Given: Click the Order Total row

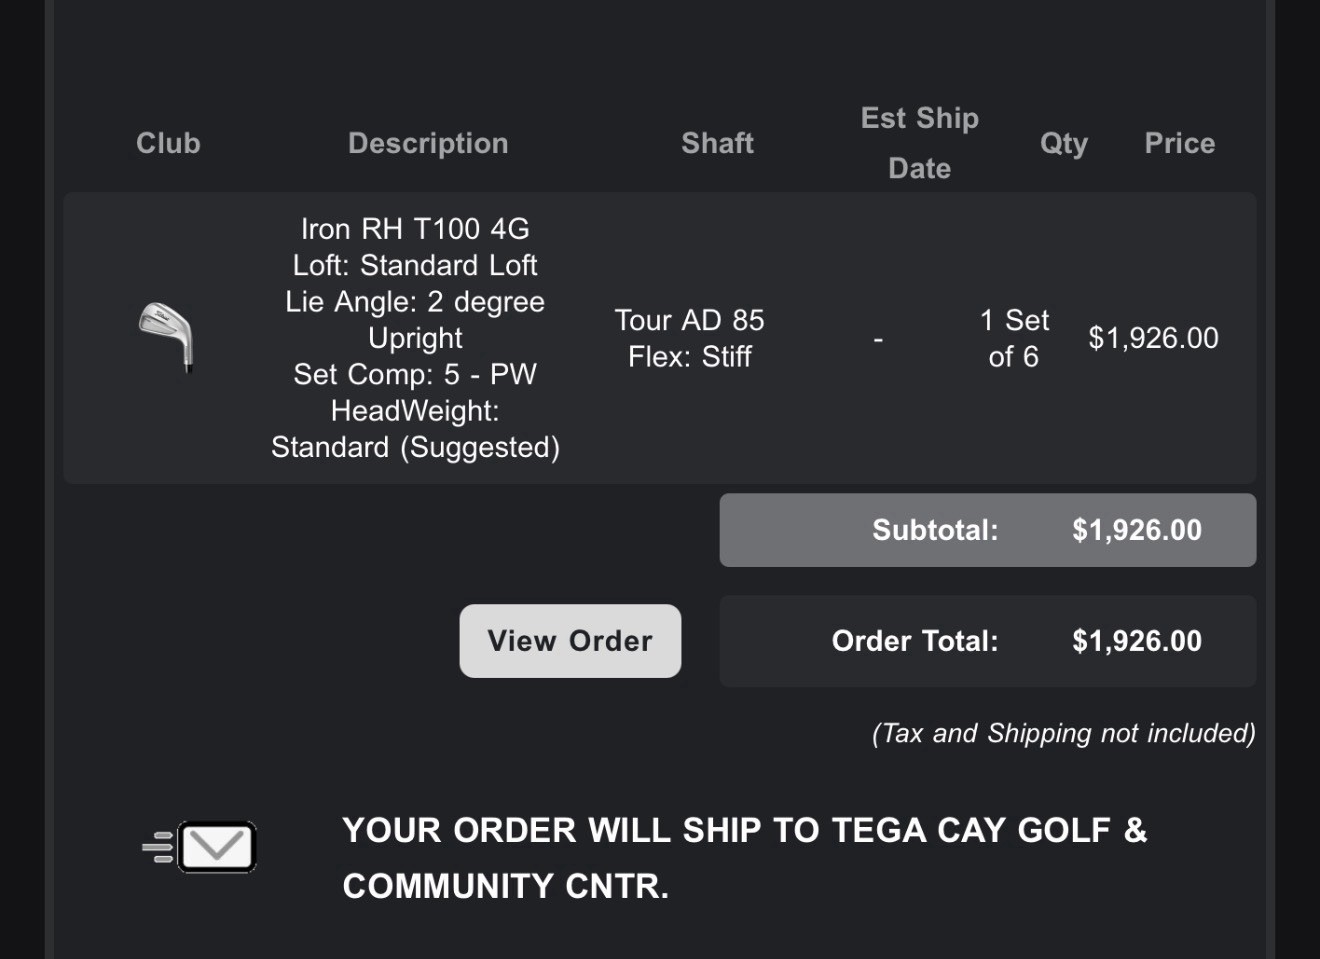Looking at the screenshot, I should coord(988,641).
